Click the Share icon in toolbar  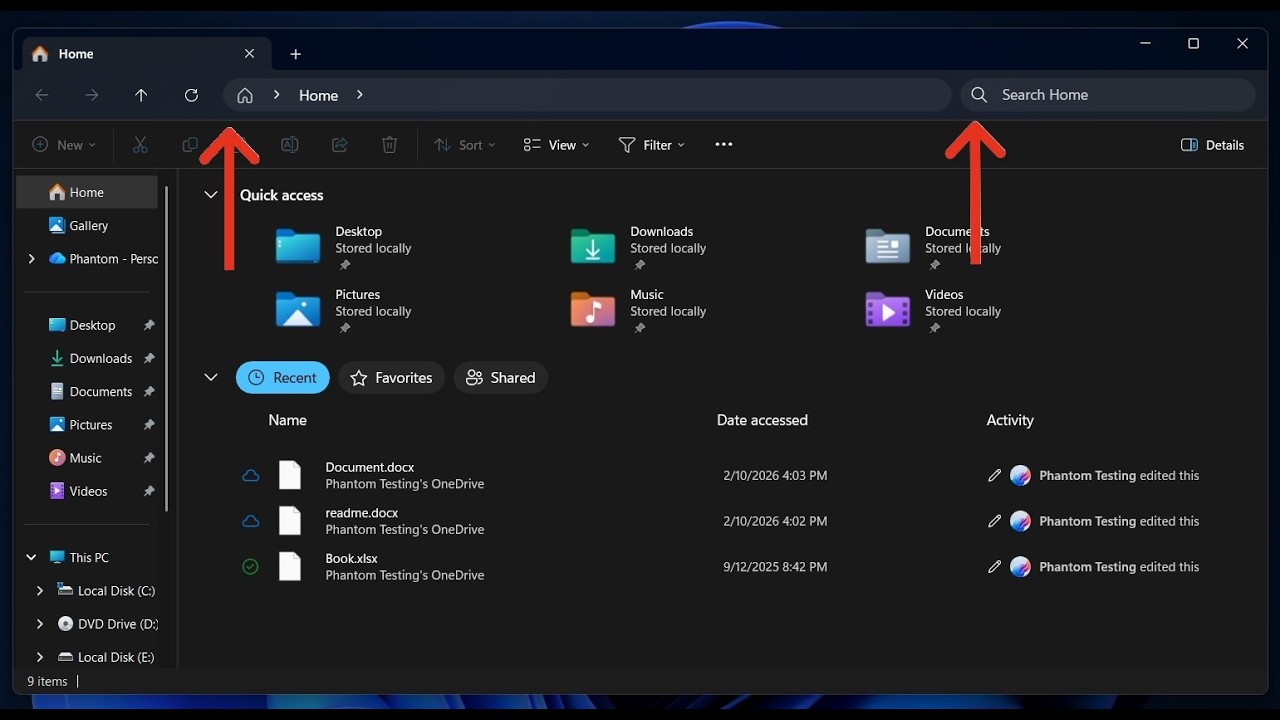tap(340, 145)
